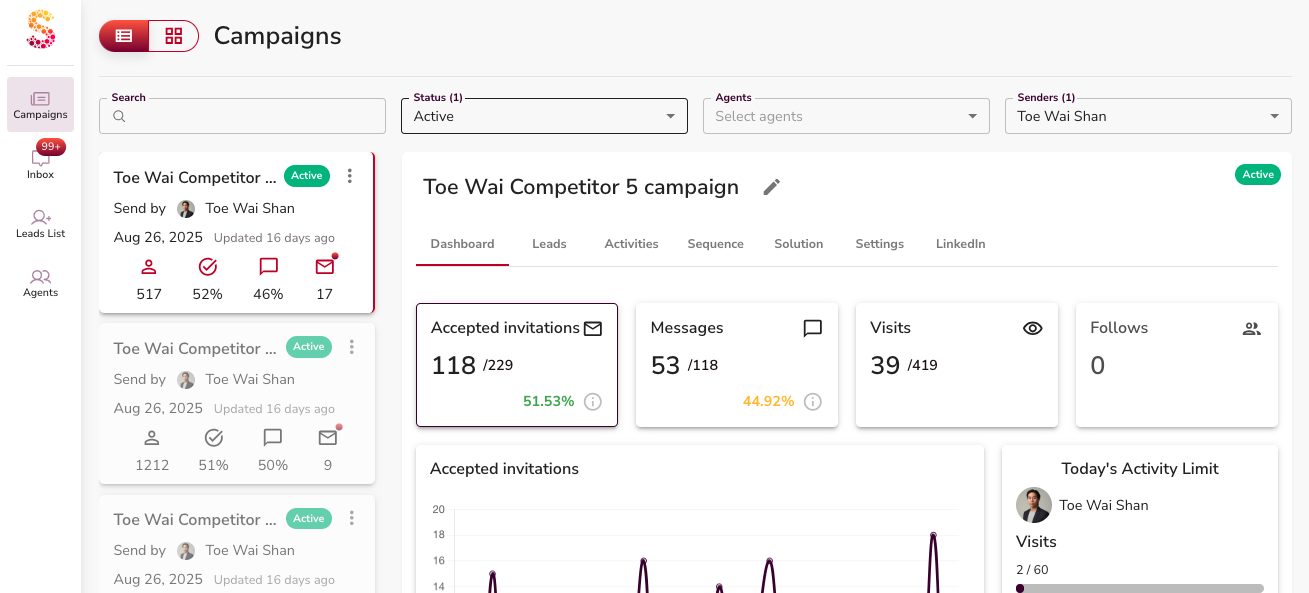Switch to grid view layout

(x=174, y=36)
